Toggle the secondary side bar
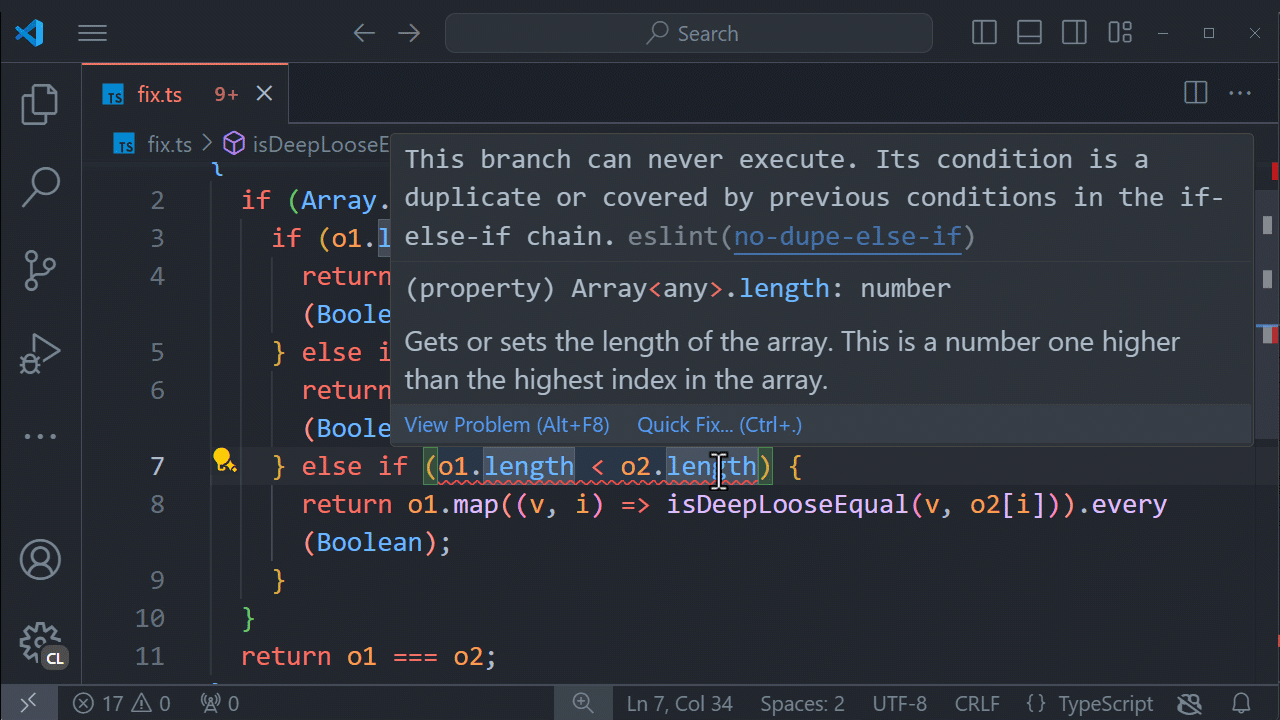Screen dimensions: 1280x720 click(x=1074, y=32)
